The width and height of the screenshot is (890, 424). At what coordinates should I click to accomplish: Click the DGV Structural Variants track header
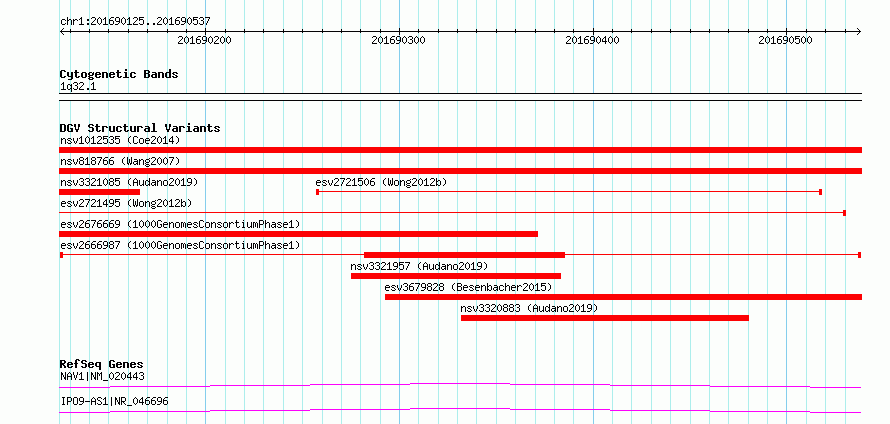pyautogui.click(x=140, y=128)
